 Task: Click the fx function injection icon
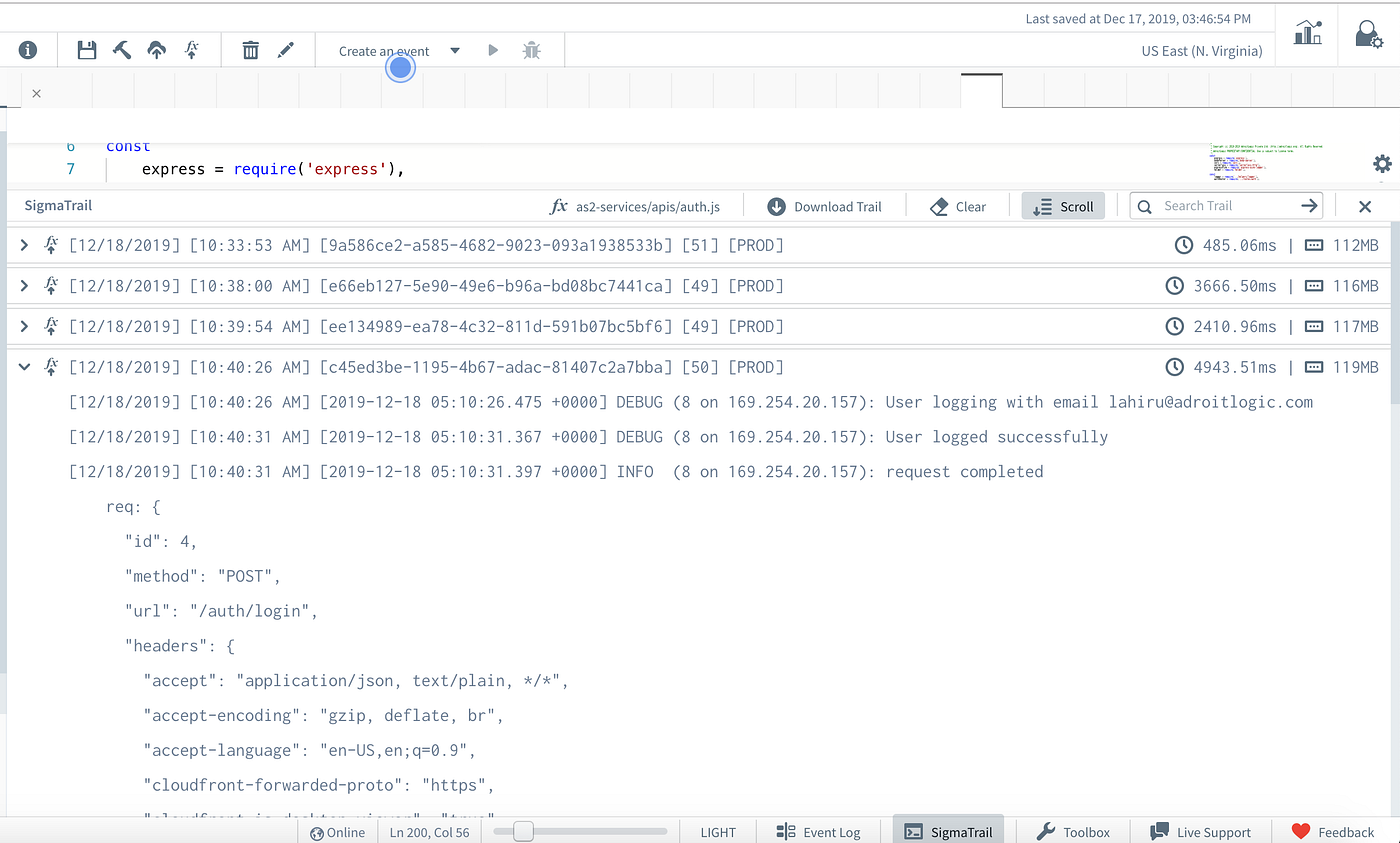[x=189, y=49]
